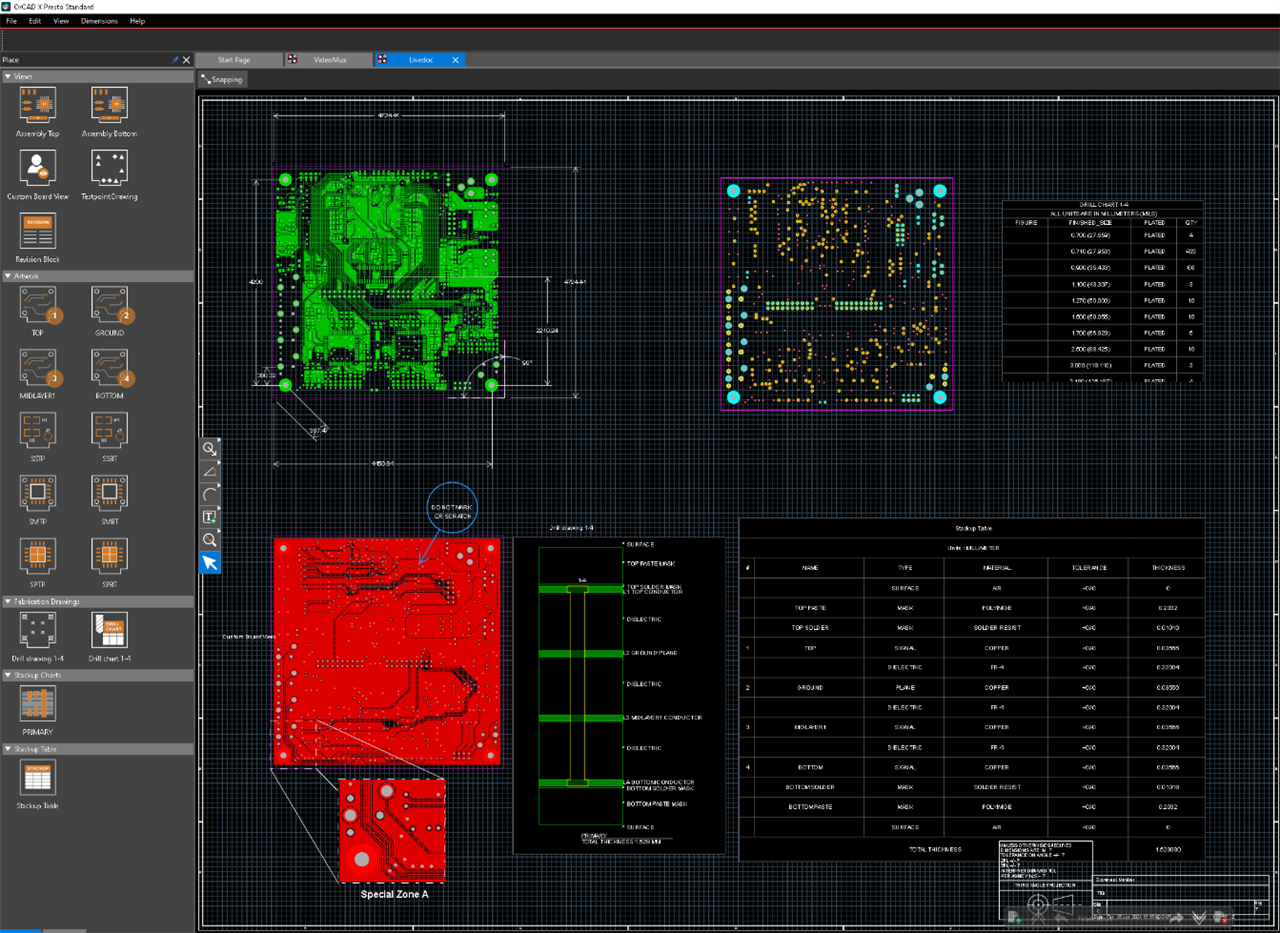Place the Assembly Top view
The width and height of the screenshot is (1280, 933).
38,104
